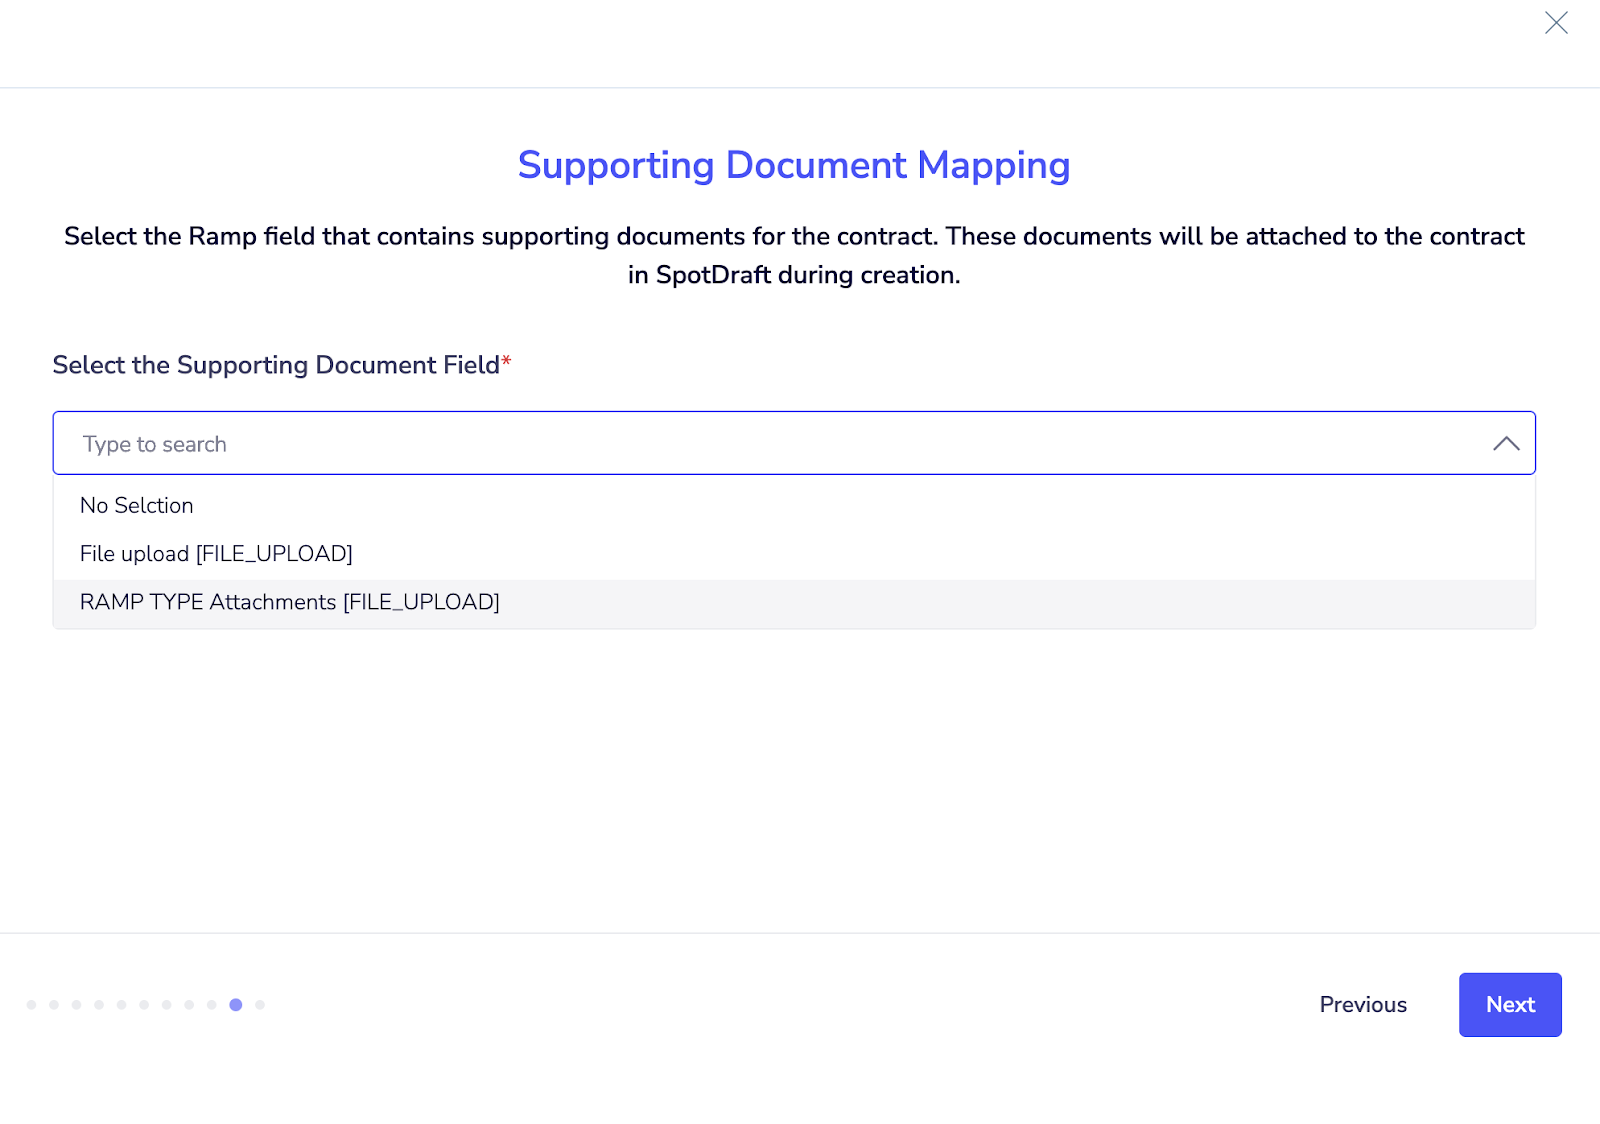Viewport: 1600px width, 1124px height.
Task: Choose 'File upload [FILE_UPLOAD]' option
Action: 794,554
